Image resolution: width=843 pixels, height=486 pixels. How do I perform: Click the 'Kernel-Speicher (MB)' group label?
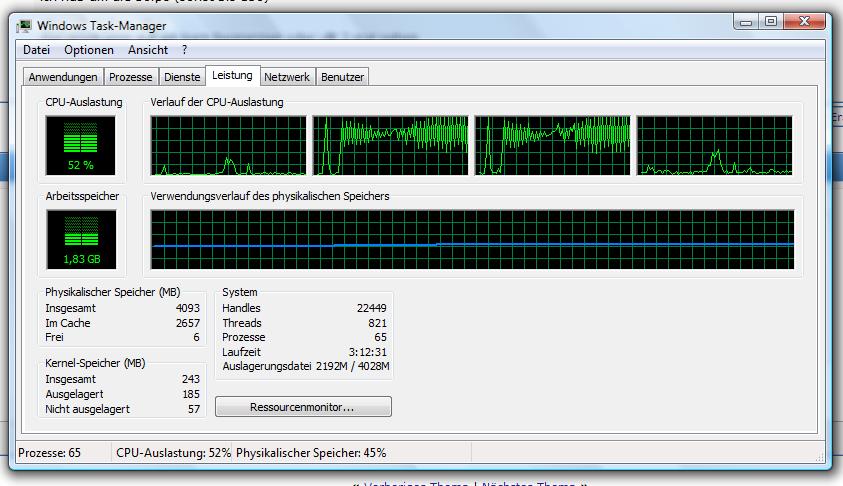(x=95, y=363)
